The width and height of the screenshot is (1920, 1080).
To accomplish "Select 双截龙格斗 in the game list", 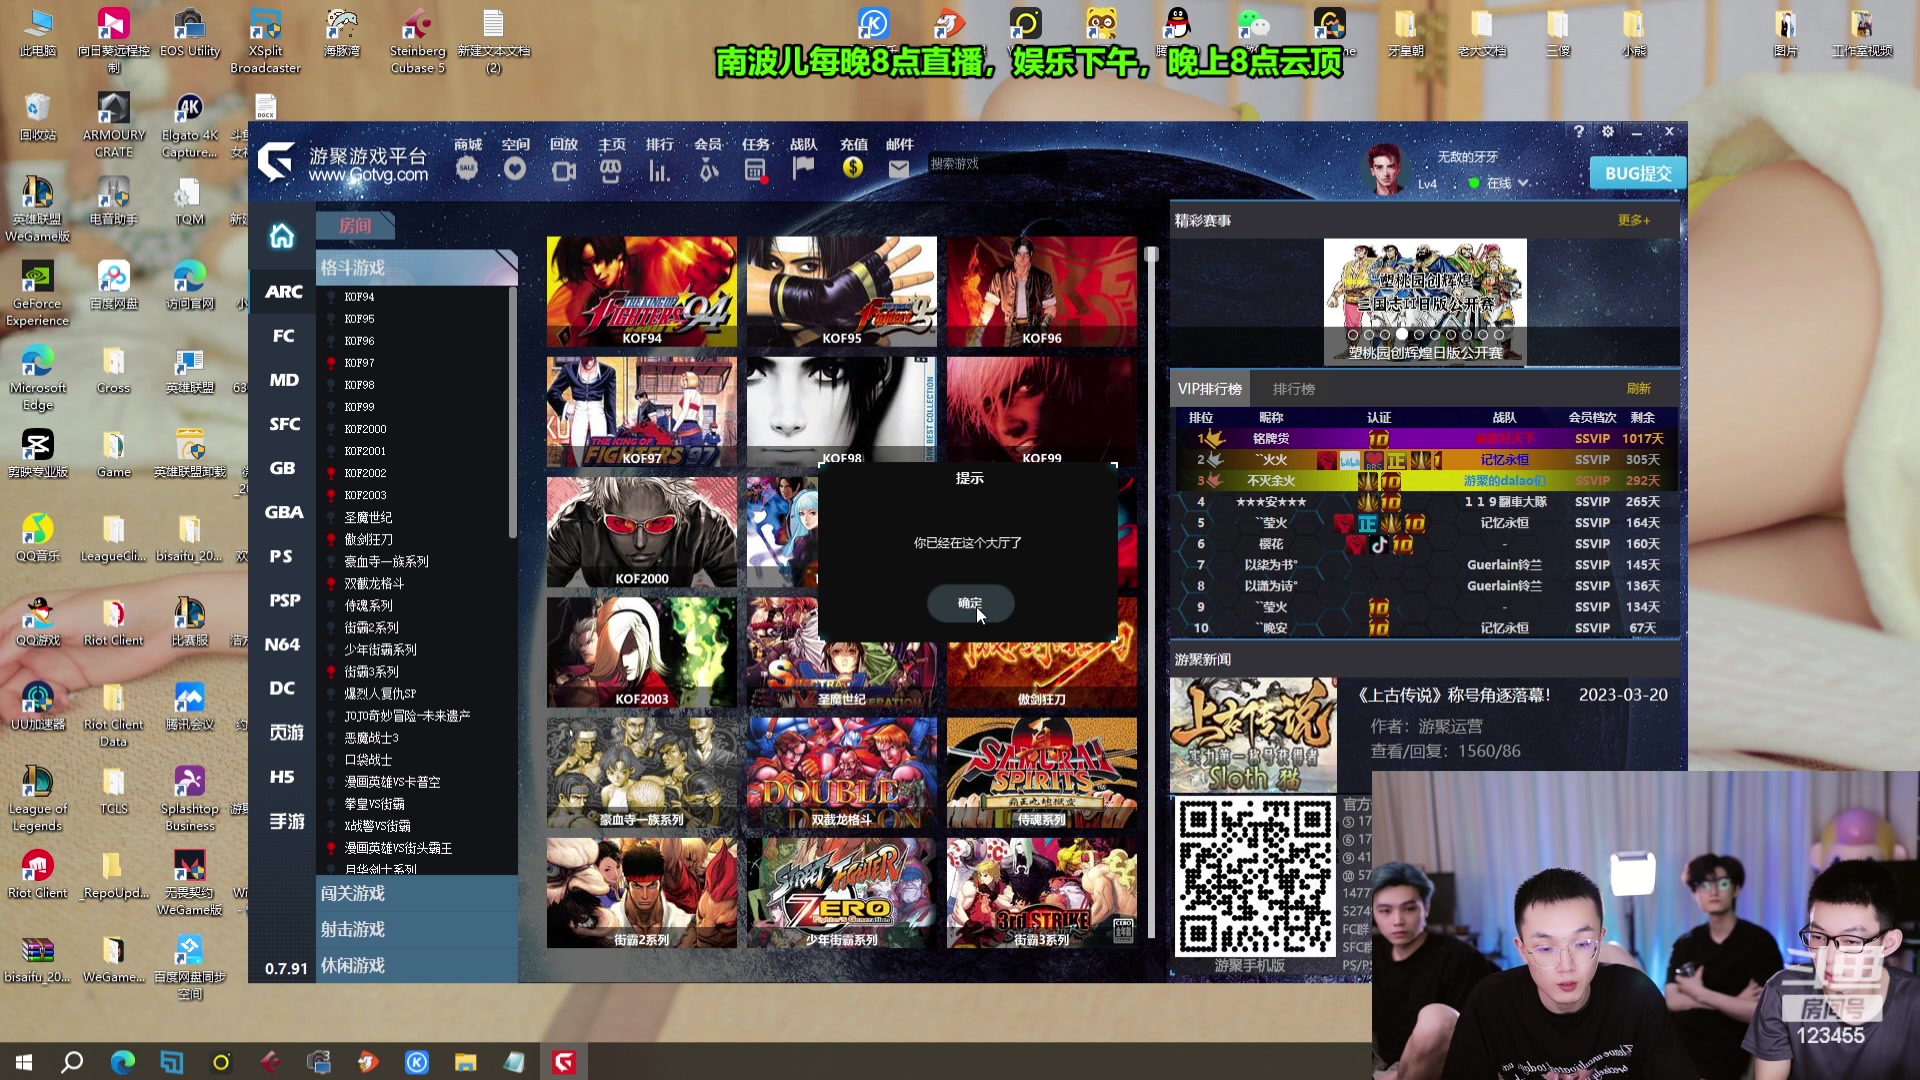I will (x=374, y=583).
